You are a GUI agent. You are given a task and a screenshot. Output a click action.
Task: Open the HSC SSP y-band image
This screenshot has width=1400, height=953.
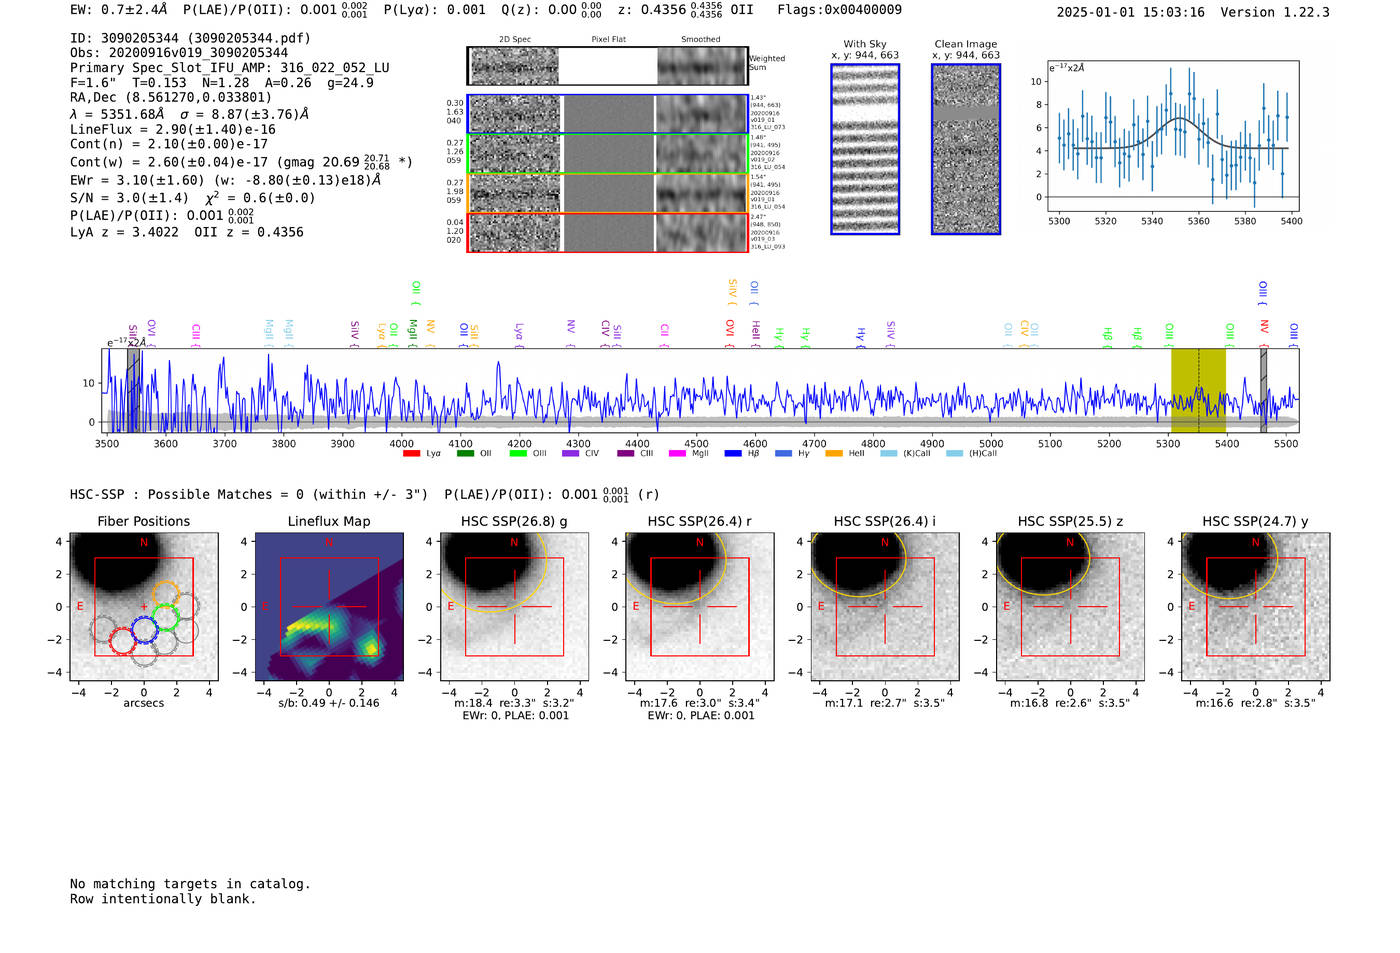tap(1255, 607)
